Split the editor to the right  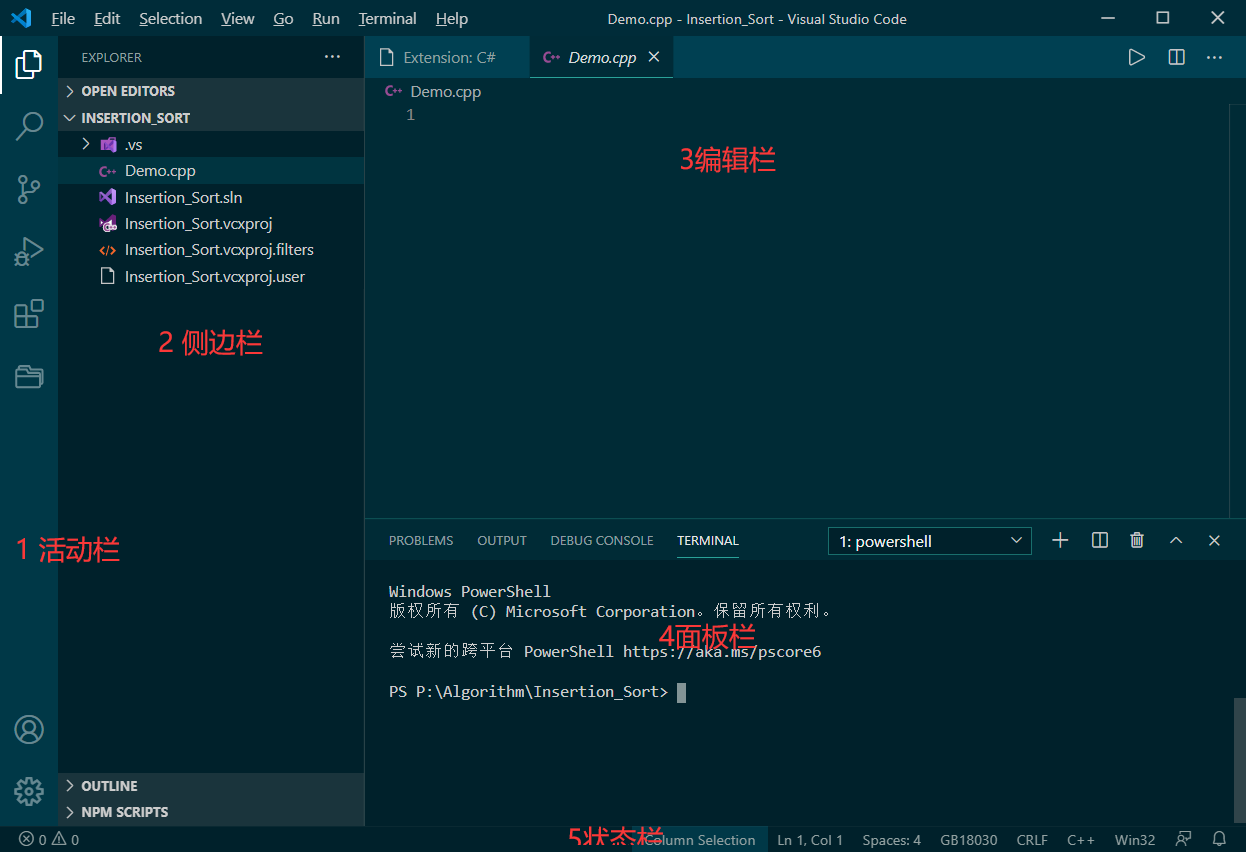[x=1176, y=57]
